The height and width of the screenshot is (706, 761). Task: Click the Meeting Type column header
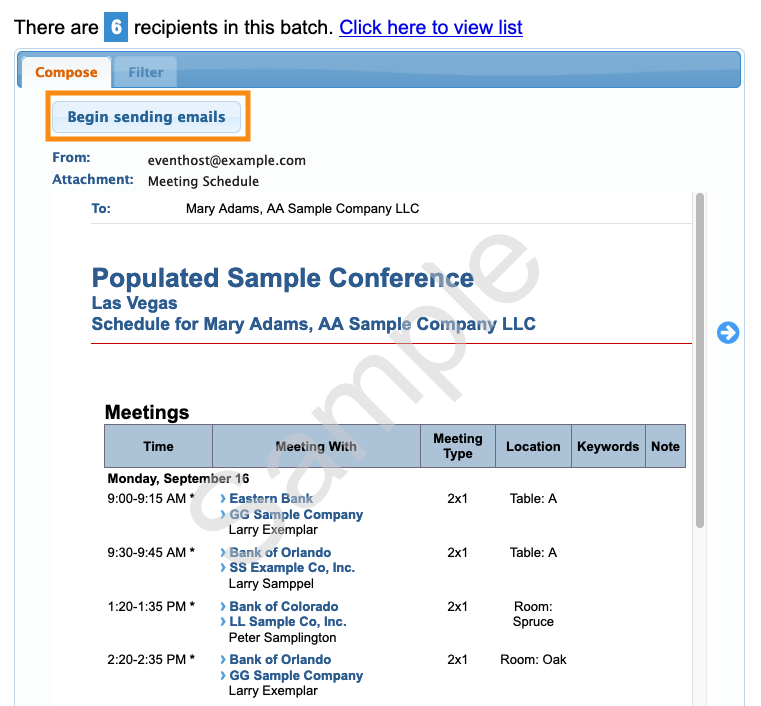pyautogui.click(x=458, y=446)
